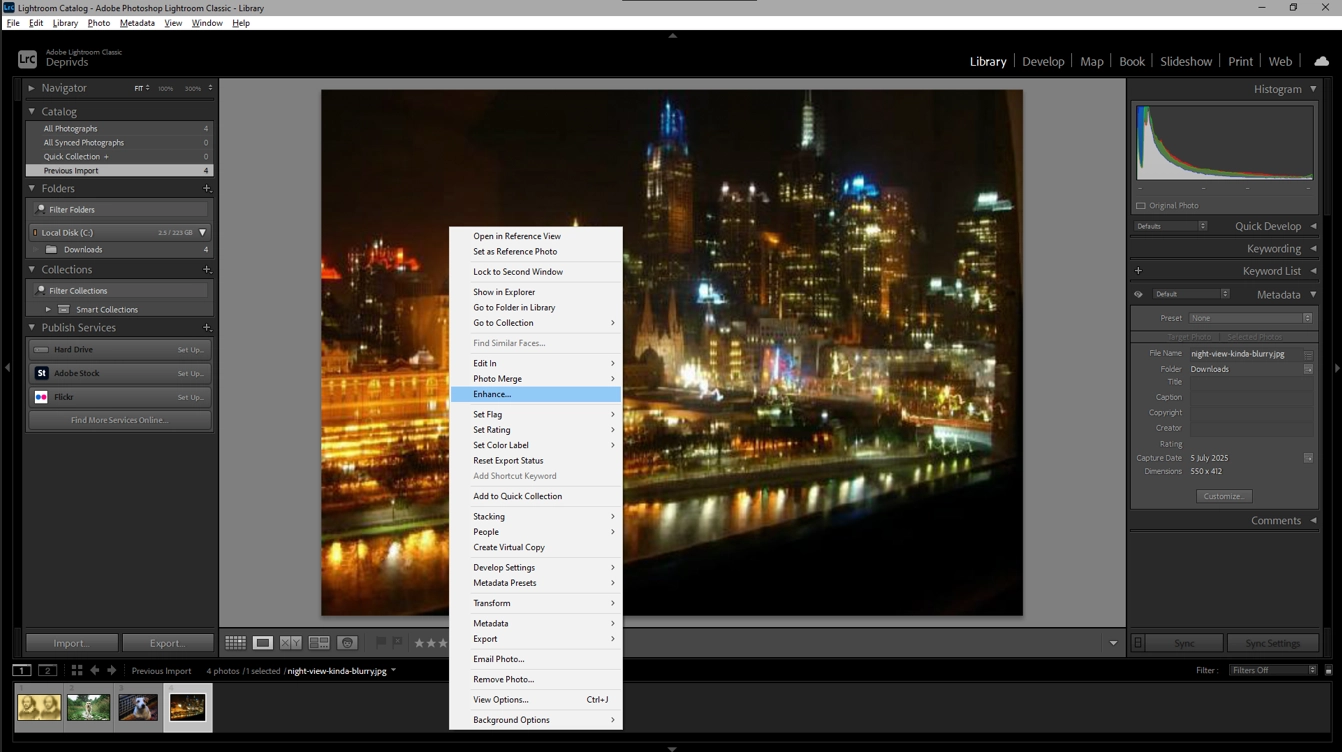
Task: Open People view face icon
Action: 347,643
